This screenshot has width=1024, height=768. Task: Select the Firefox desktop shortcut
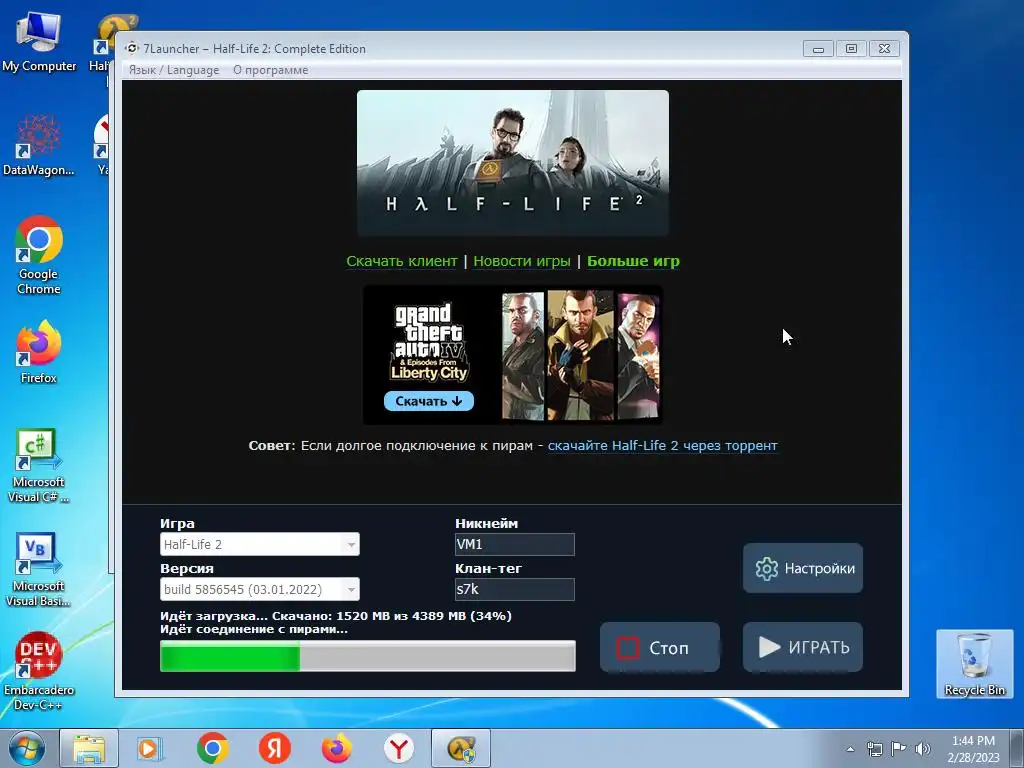39,352
